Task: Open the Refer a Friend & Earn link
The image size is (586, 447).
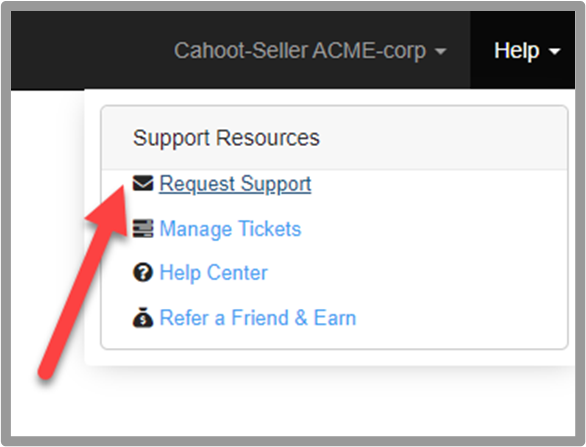Action: click(x=258, y=318)
